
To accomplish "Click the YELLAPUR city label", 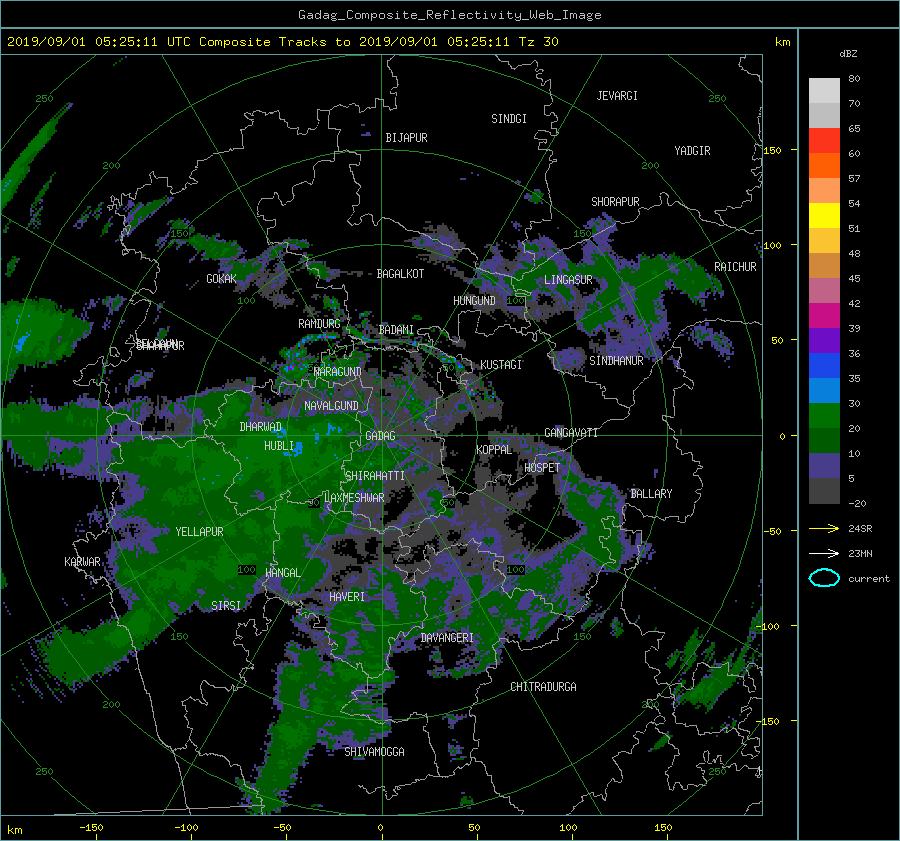I will [x=199, y=532].
